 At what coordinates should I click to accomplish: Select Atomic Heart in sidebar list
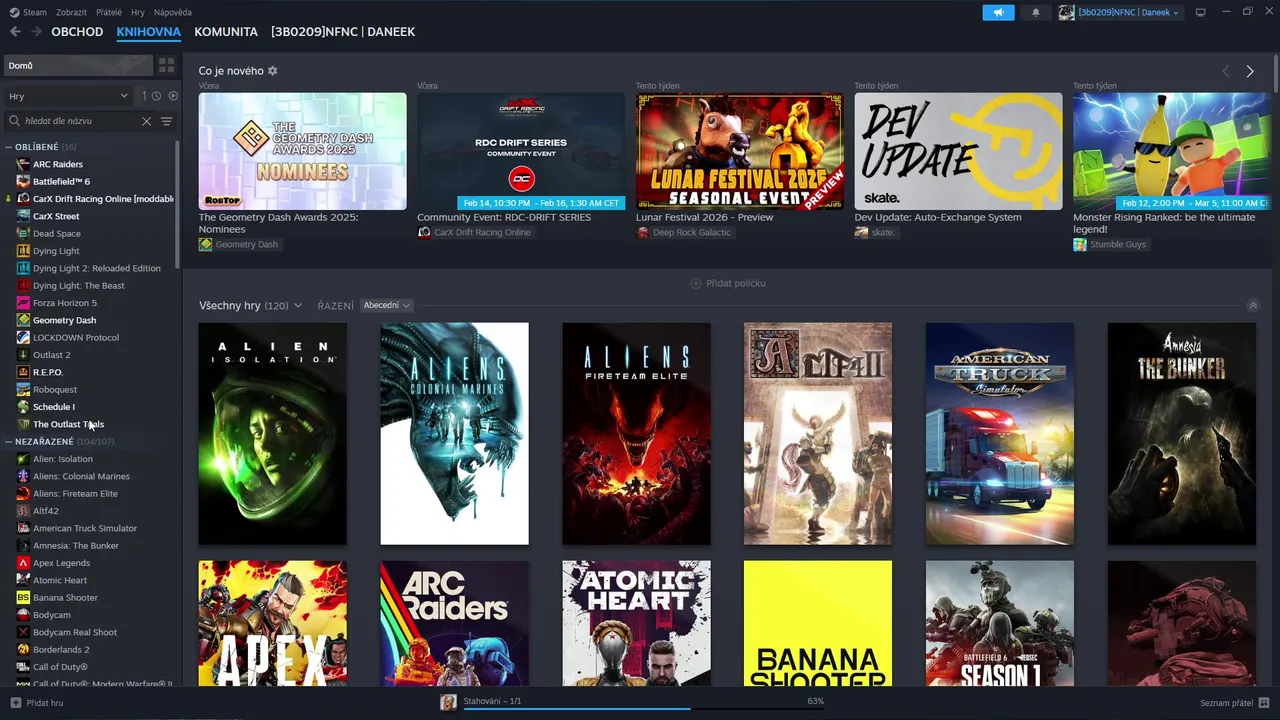[x=60, y=580]
